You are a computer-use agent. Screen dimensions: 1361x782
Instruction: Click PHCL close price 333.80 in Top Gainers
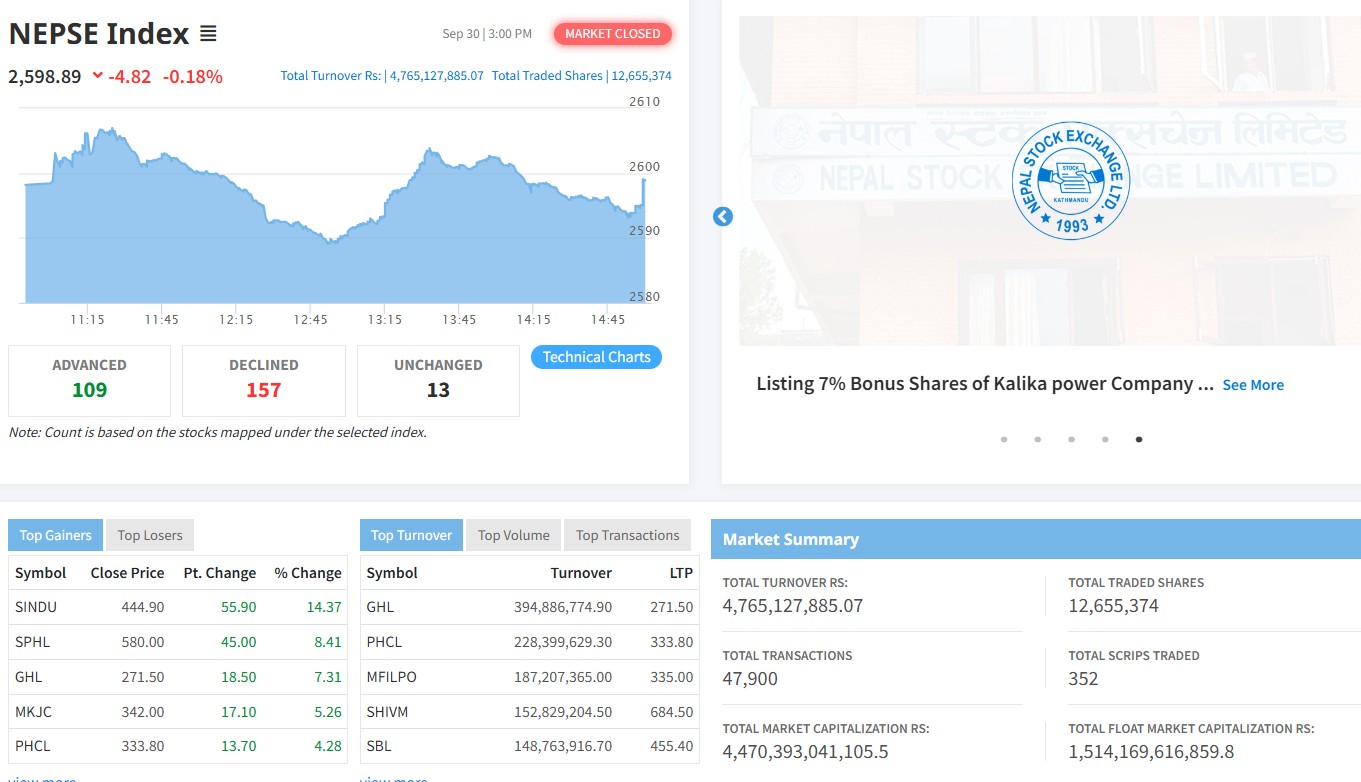(x=141, y=746)
